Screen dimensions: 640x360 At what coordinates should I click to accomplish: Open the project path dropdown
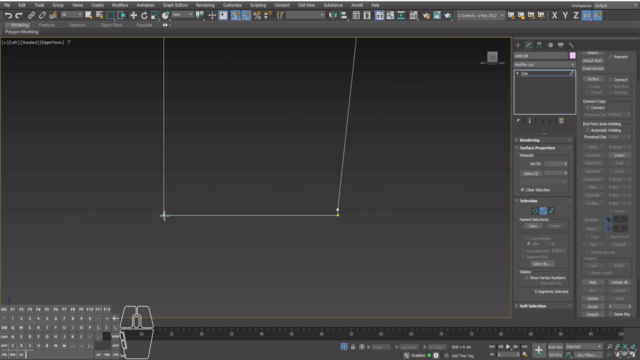pos(480,16)
